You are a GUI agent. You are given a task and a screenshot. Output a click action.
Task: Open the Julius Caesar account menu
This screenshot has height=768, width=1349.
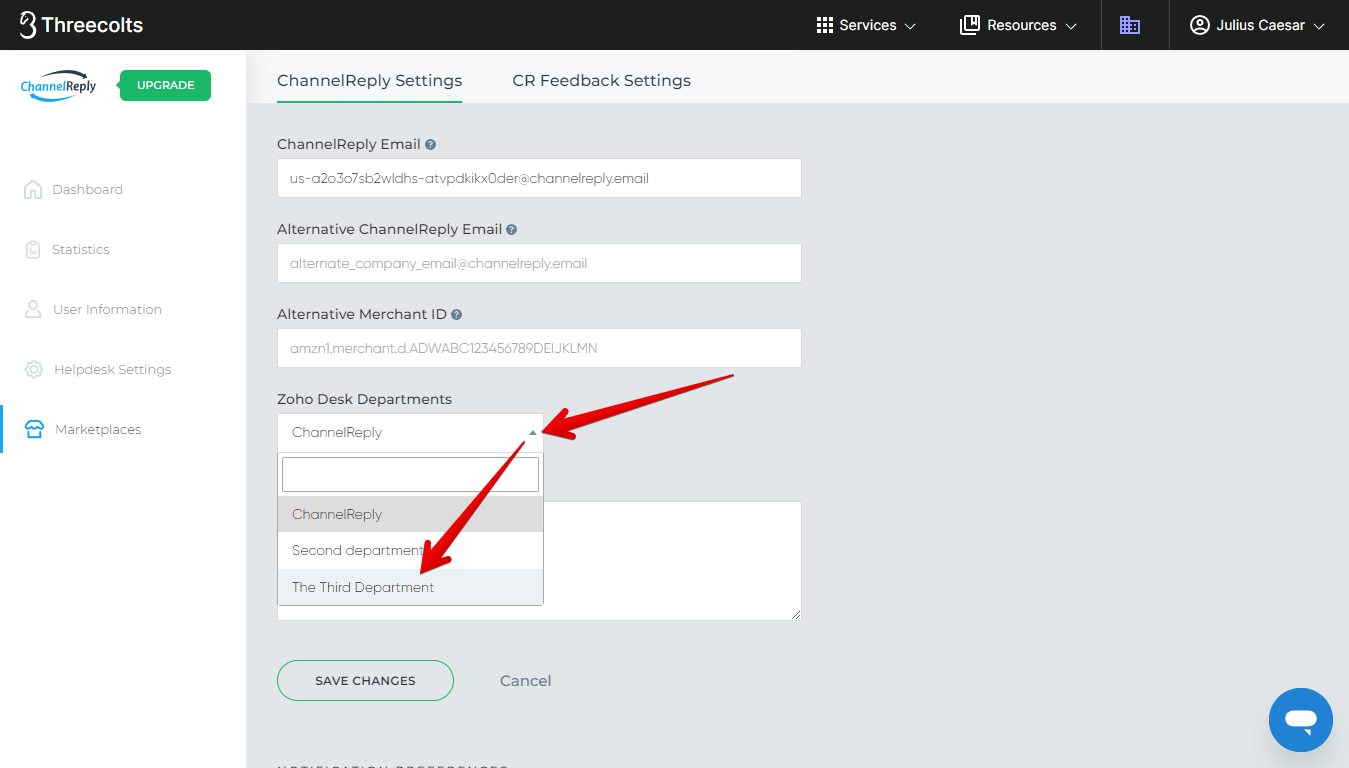pyautogui.click(x=1257, y=25)
